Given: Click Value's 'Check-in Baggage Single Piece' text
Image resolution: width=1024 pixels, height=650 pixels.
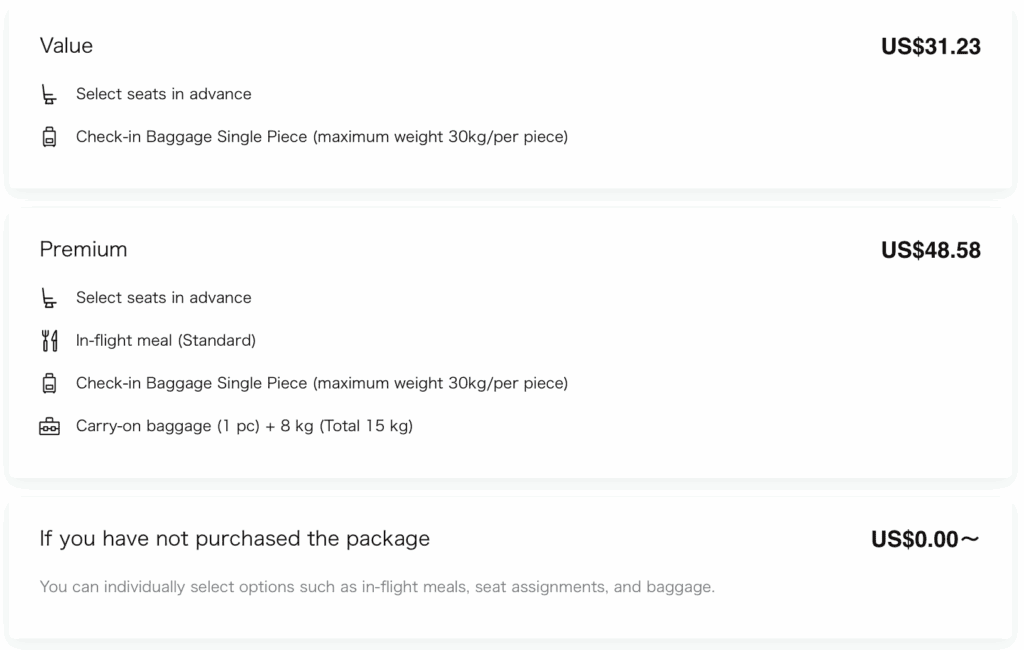Looking at the screenshot, I should pos(321,137).
